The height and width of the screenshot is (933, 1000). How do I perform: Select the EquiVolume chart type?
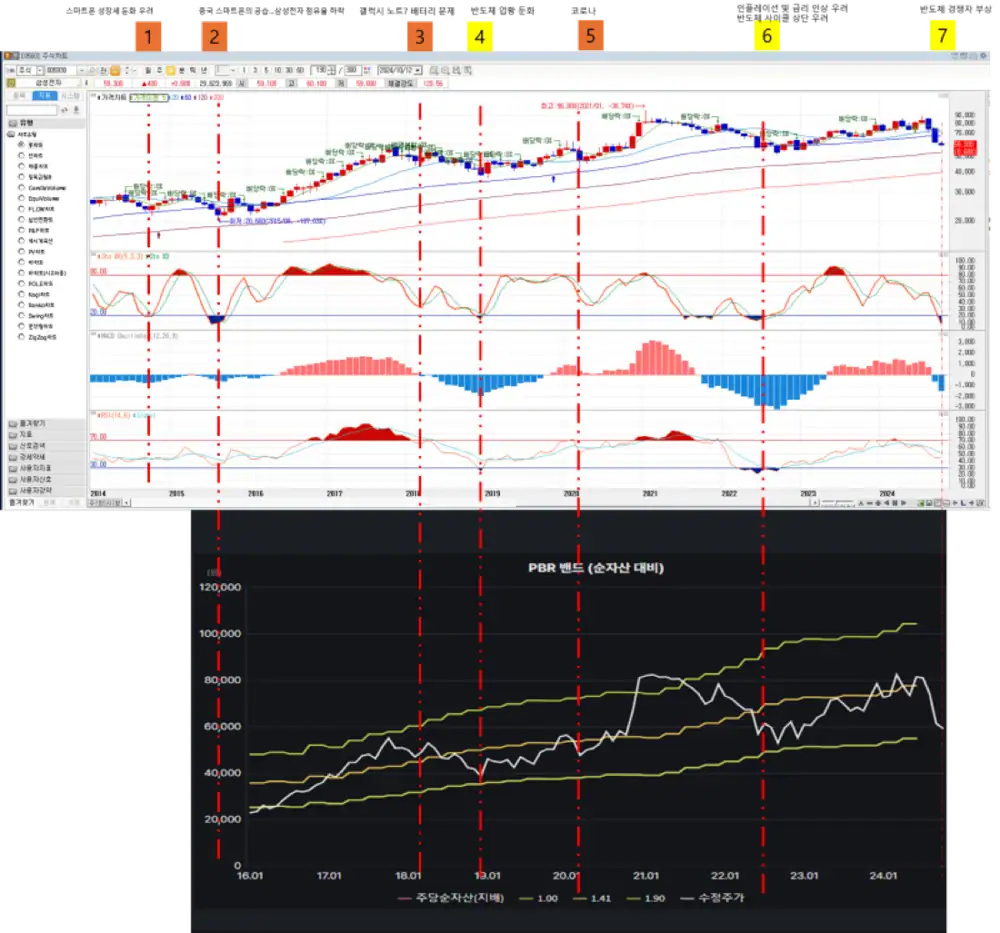click(38, 198)
